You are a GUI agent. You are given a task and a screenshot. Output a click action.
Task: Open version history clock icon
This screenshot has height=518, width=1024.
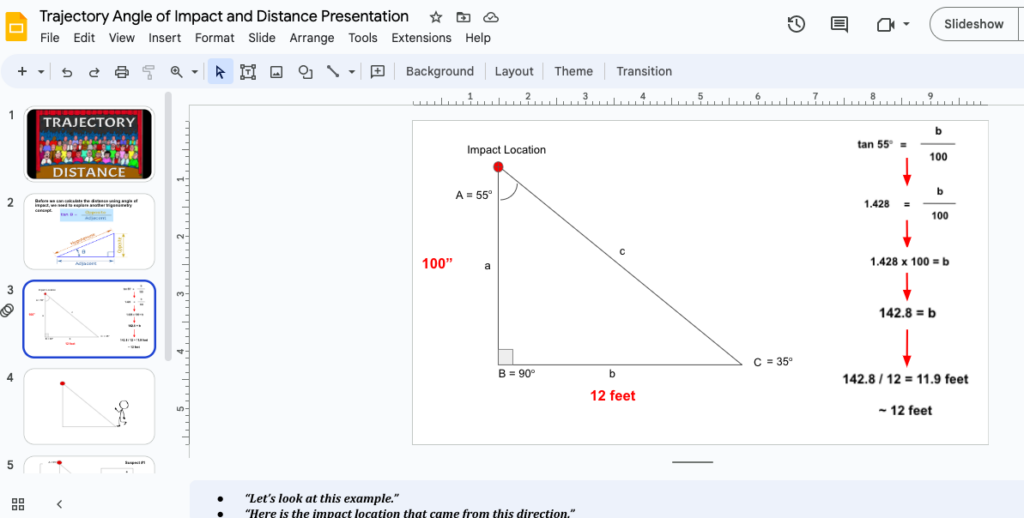point(796,24)
